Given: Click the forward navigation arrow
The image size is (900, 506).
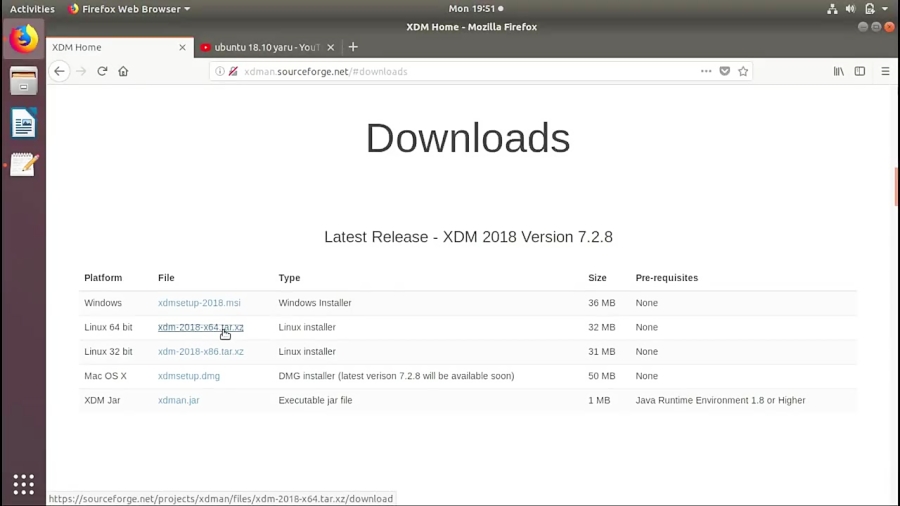Looking at the screenshot, I should pos(81,71).
